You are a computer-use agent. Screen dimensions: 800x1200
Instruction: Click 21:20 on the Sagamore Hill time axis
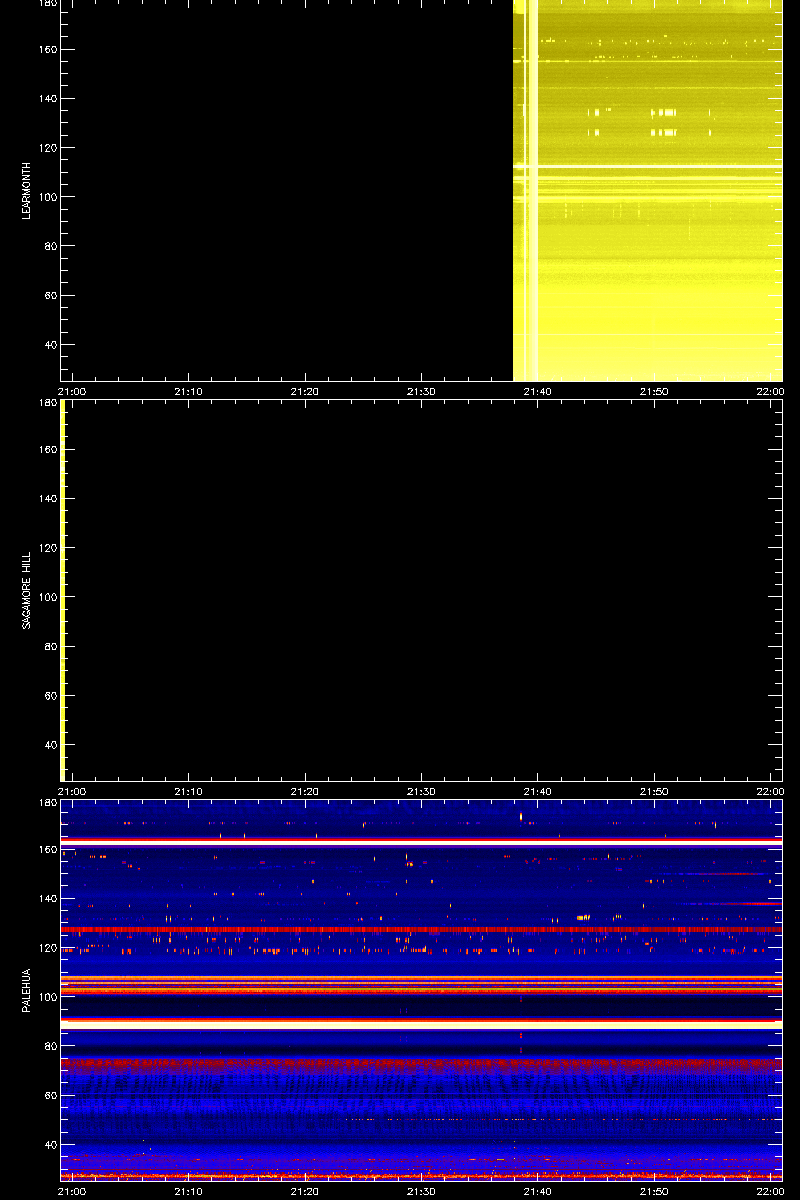tap(305, 792)
